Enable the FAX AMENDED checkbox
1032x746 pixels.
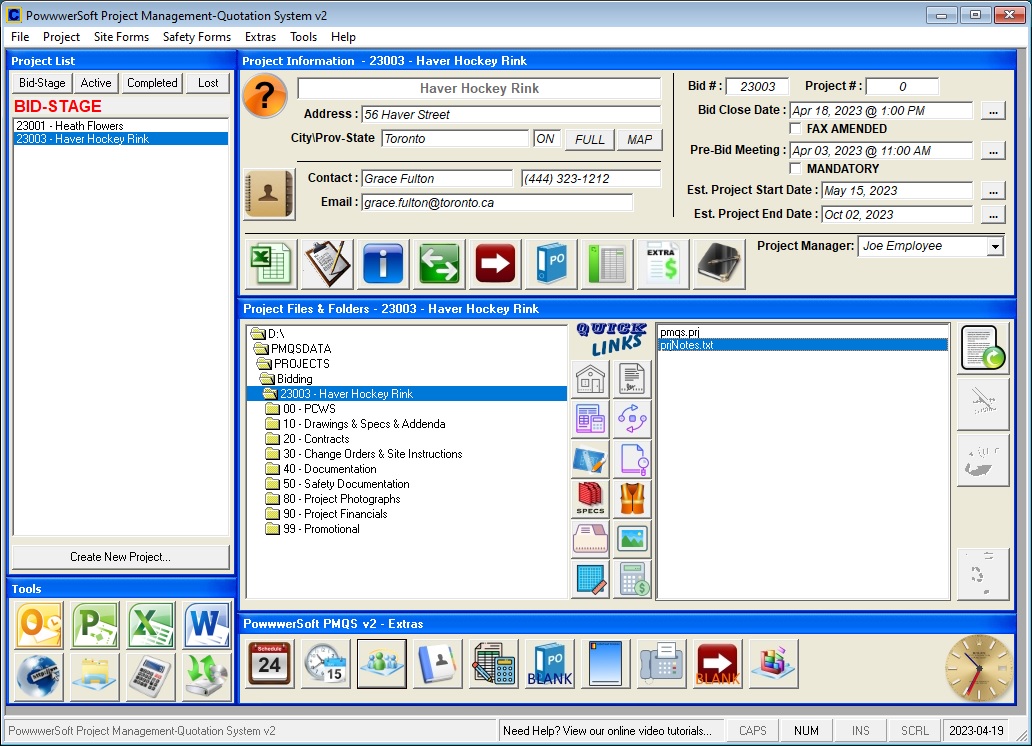tap(796, 129)
